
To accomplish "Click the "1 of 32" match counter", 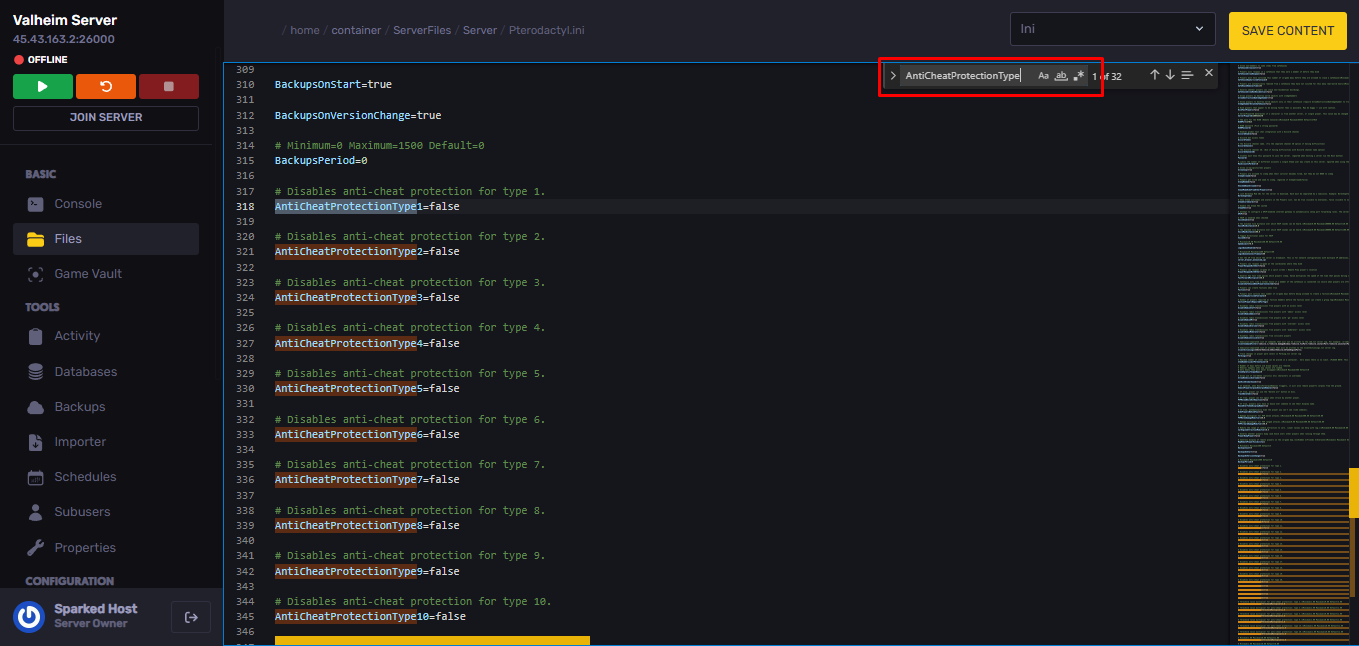I will point(1107,76).
